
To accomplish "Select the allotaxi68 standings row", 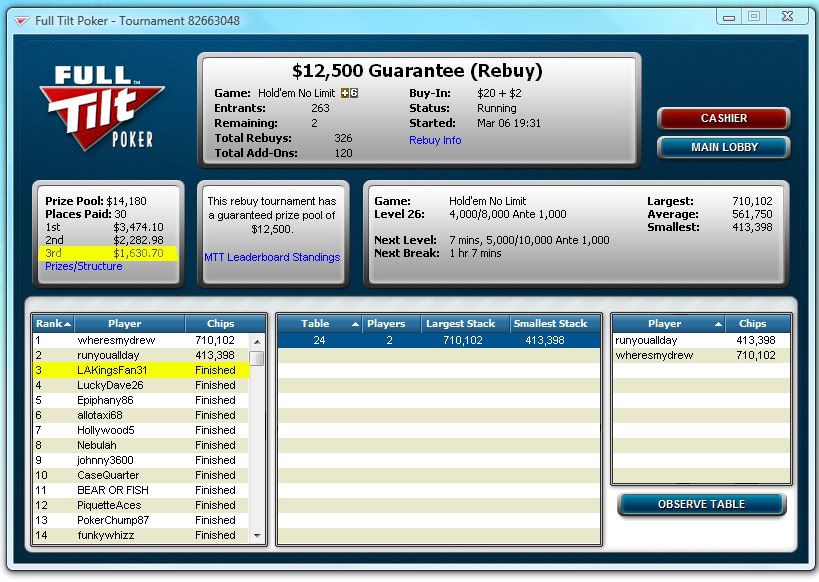I will click(x=141, y=415).
